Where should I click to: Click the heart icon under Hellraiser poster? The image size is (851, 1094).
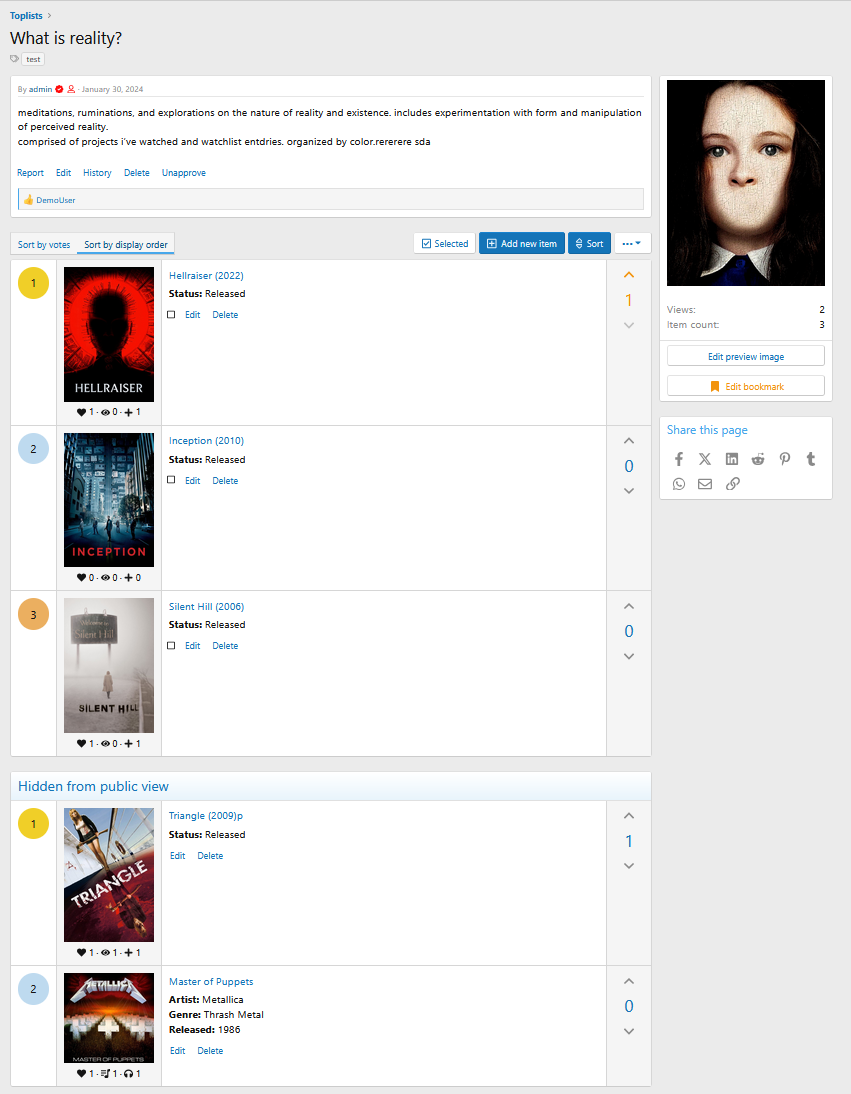click(81, 412)
